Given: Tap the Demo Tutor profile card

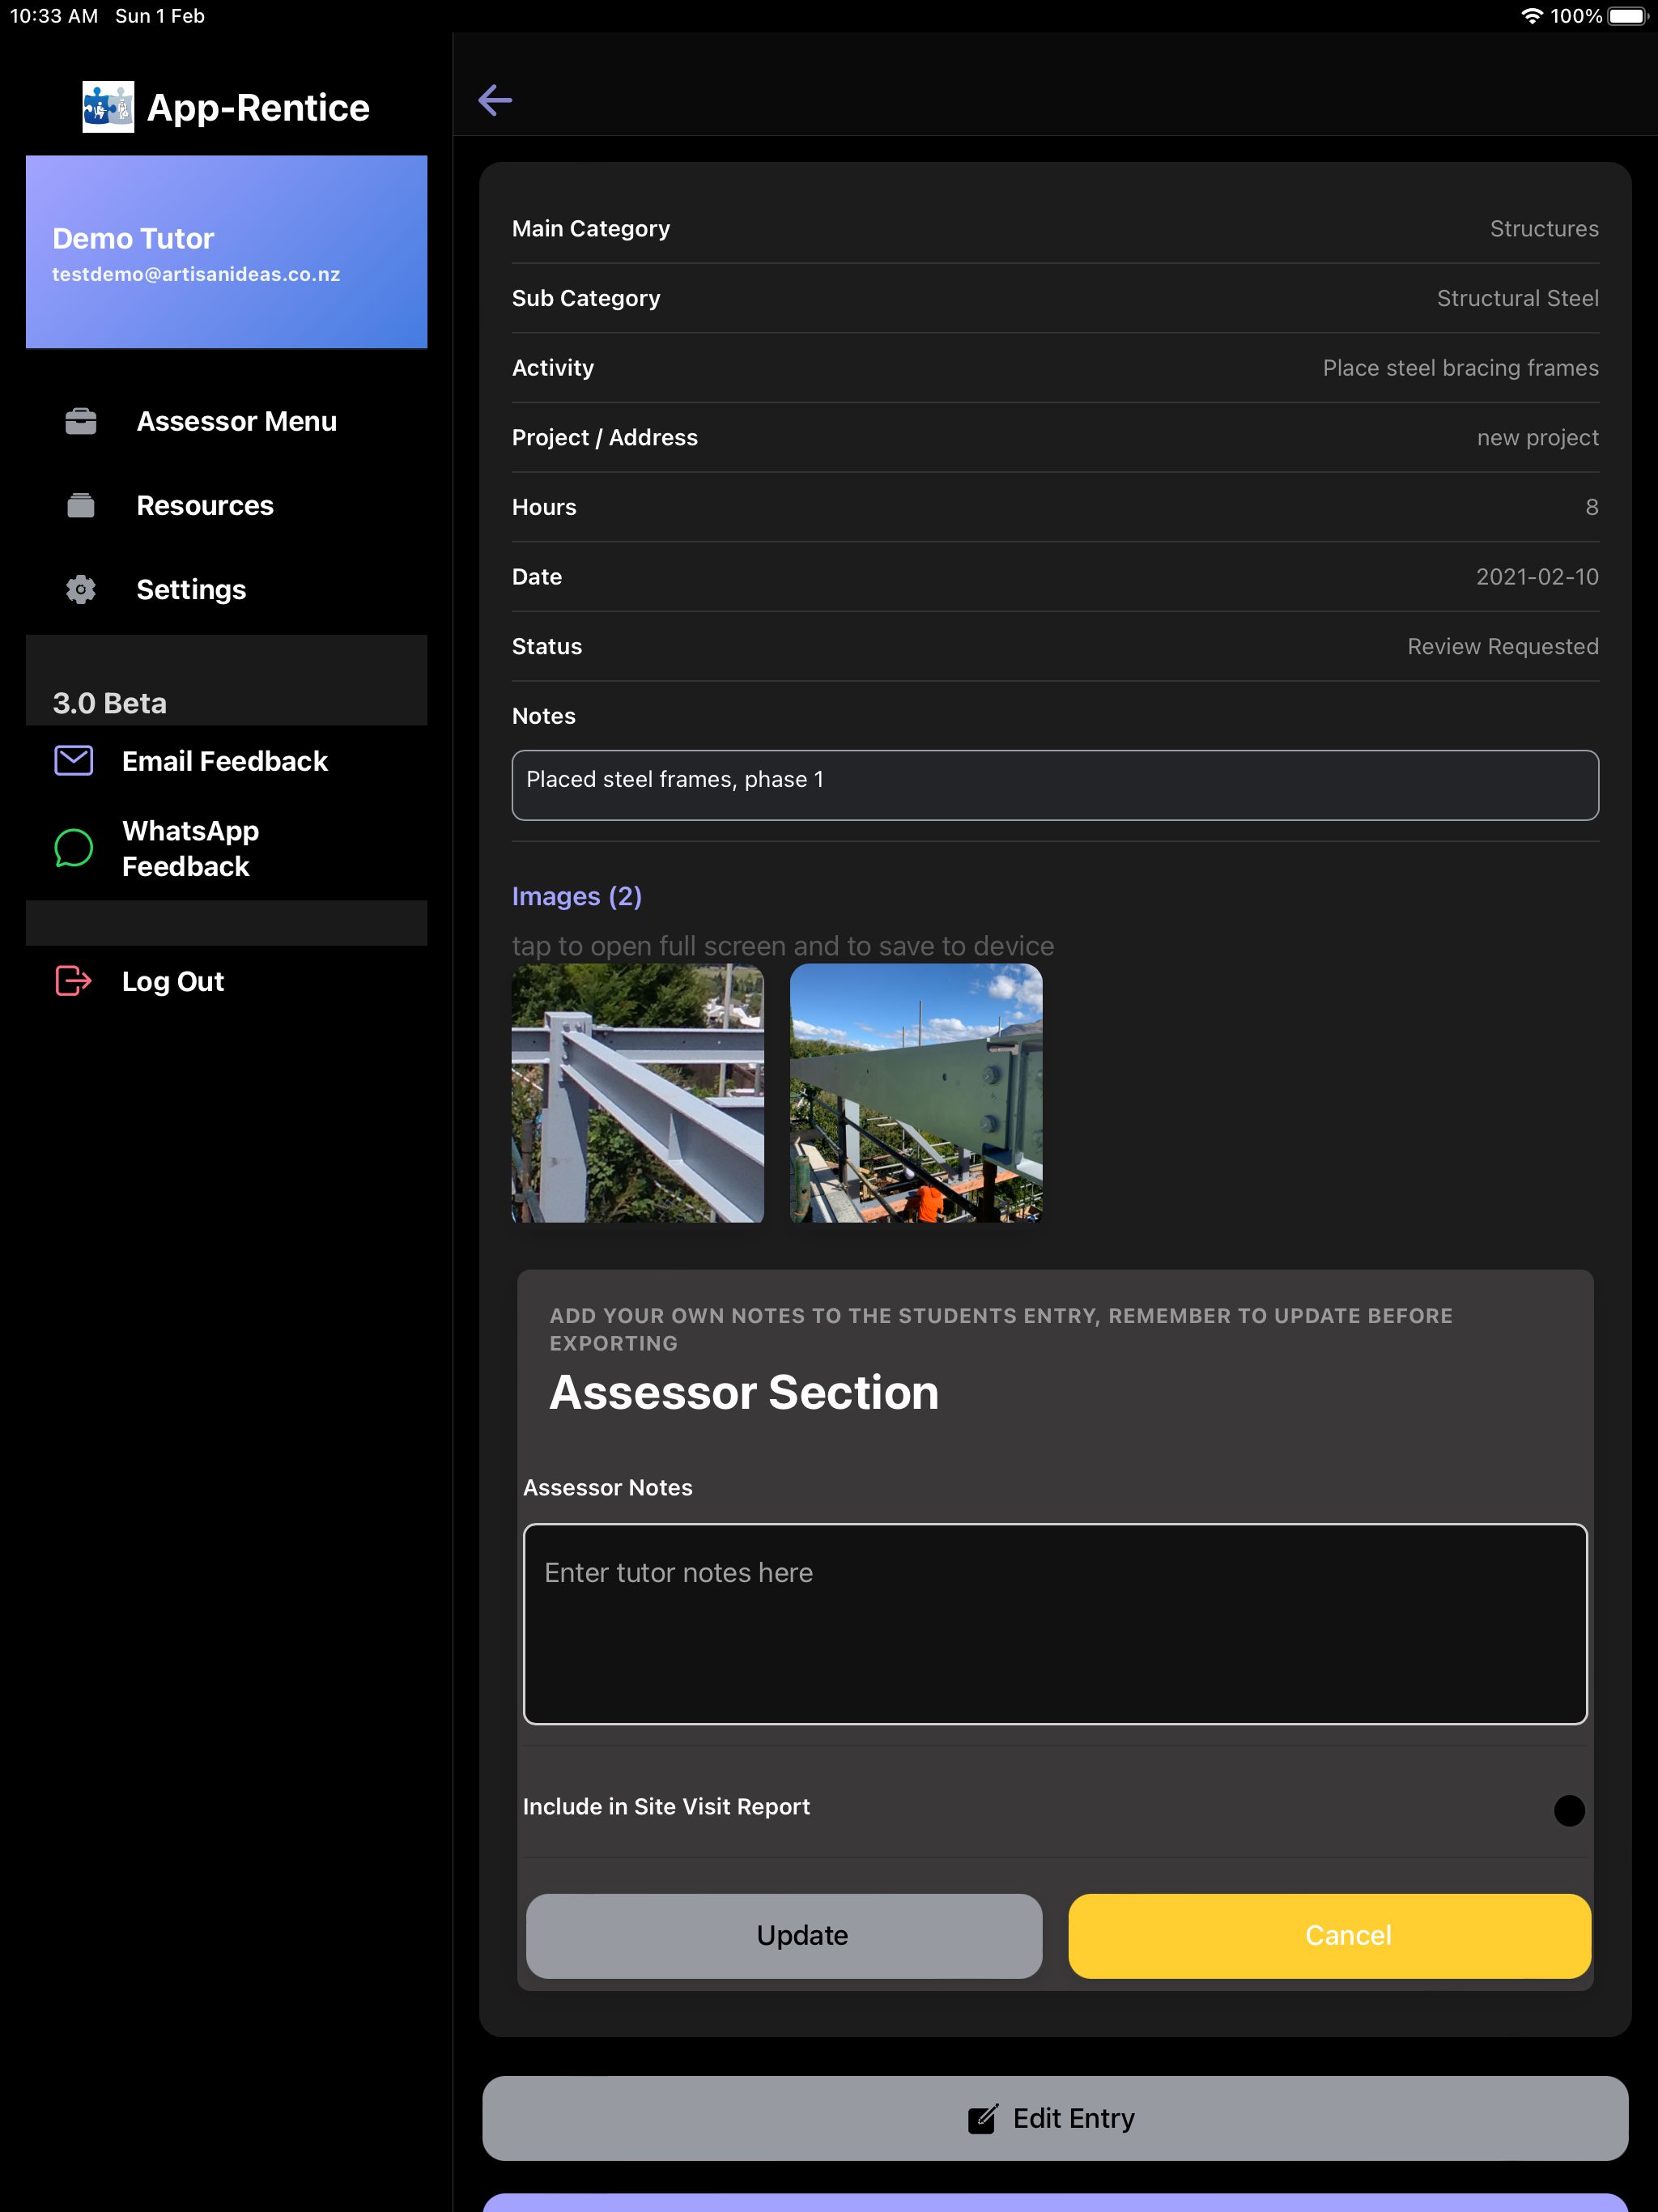Looking at the screenshot, I should [227, 252].
